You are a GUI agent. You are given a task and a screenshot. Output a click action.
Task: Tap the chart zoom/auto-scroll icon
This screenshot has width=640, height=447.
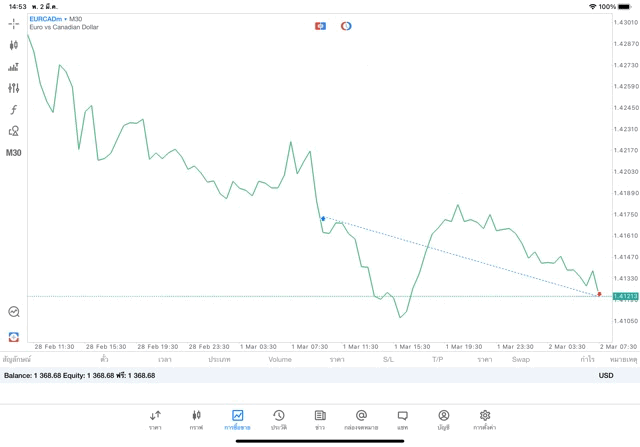pyautogui.click(x=14, y=312)
